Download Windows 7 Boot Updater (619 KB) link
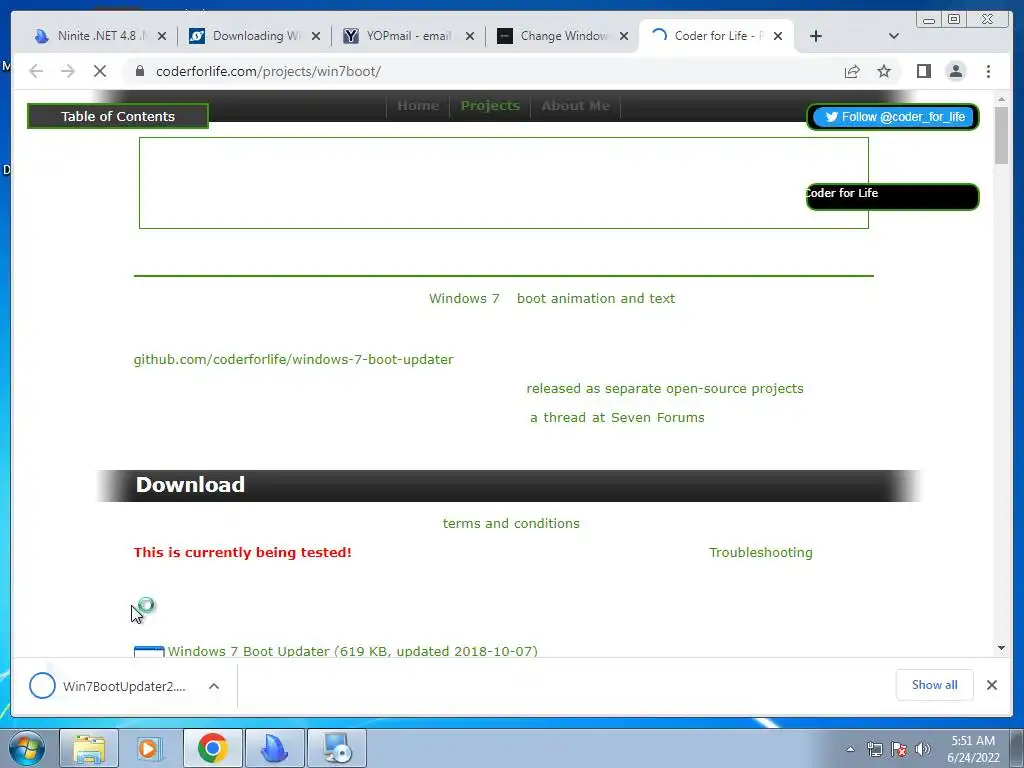Image resolution: width=1024 pixels, height=768 pixels. [x=353, y=651]
